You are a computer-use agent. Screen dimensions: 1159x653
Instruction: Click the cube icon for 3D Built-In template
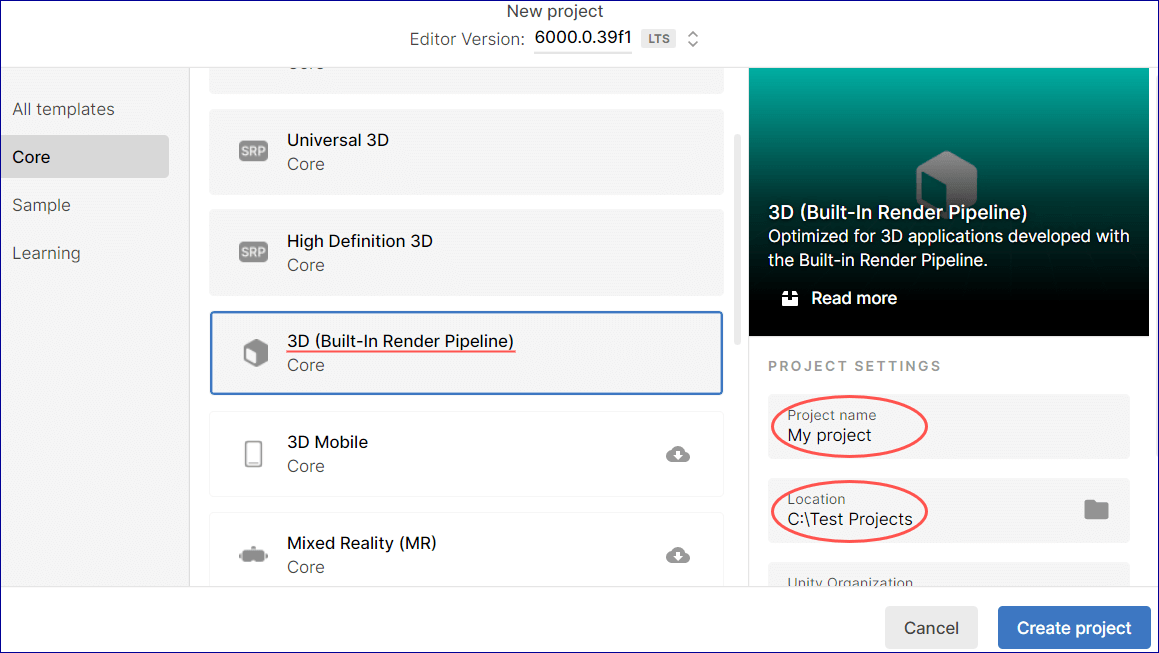click(256, 353)
